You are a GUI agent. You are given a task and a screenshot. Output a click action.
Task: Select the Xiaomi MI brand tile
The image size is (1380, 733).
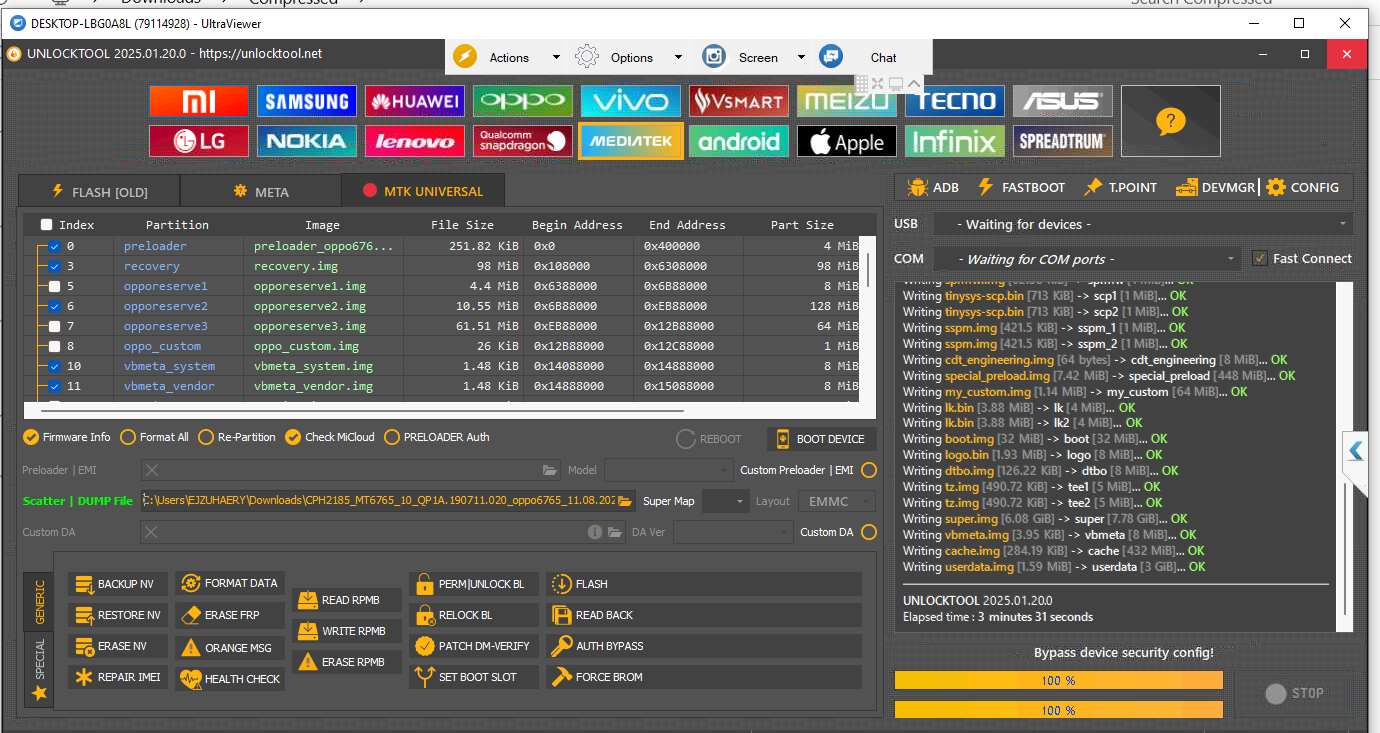click(x=198, y=101)
